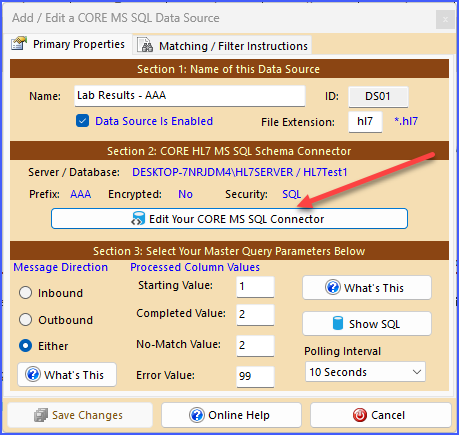Image resolution: width=459 pixels, height=435 pixels.
Task: Close the data source dialog window
Action: pos(445,20)
